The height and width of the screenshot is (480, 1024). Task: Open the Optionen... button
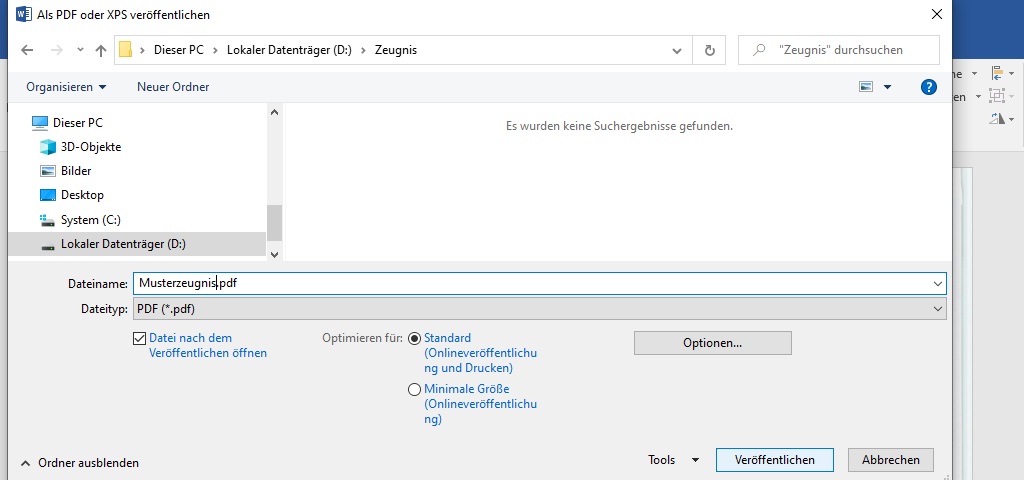(x=712, y=343)
